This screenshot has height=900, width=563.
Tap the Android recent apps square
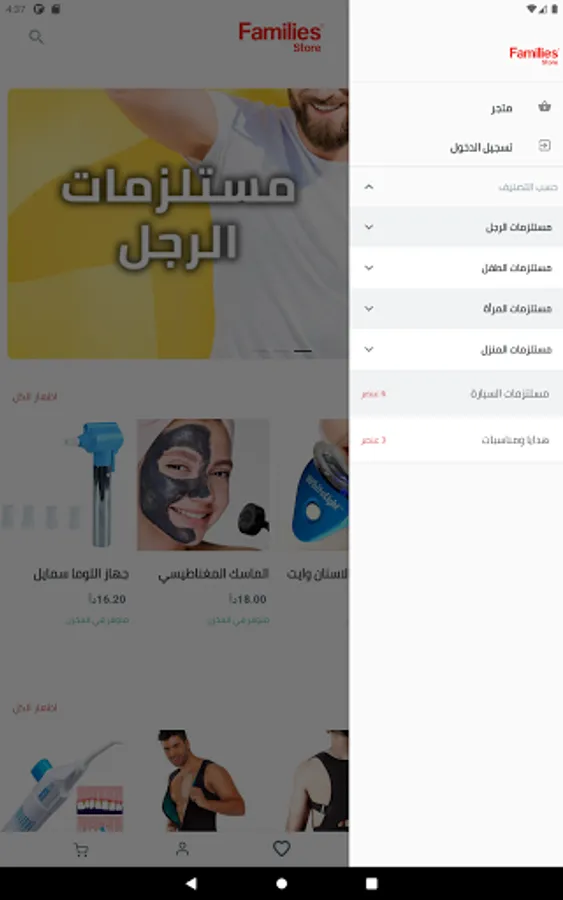click(x=371, y=883)
